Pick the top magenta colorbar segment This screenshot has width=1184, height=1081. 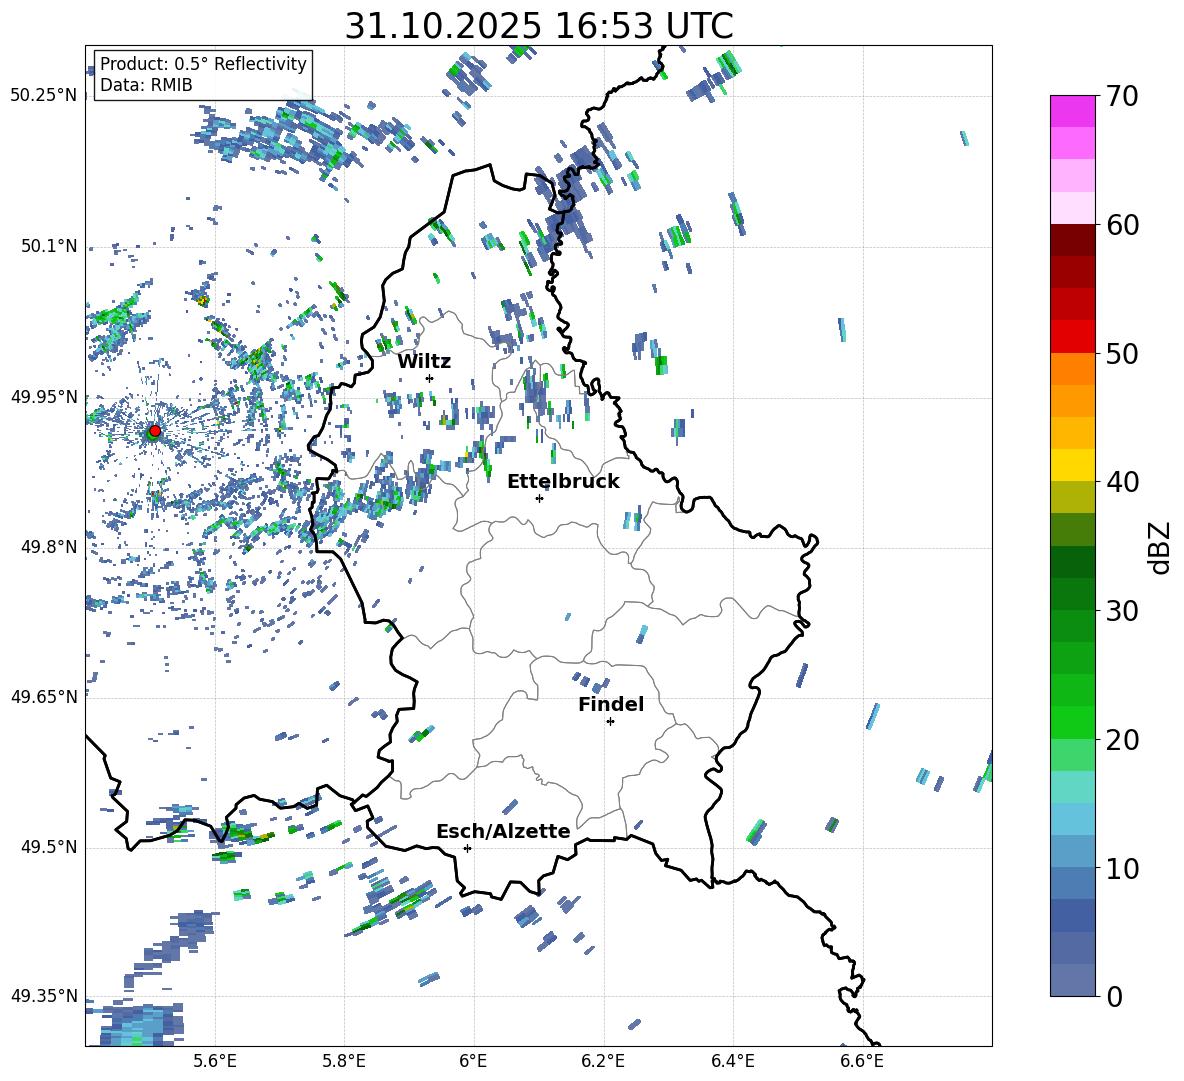(x=1073, y=111)
